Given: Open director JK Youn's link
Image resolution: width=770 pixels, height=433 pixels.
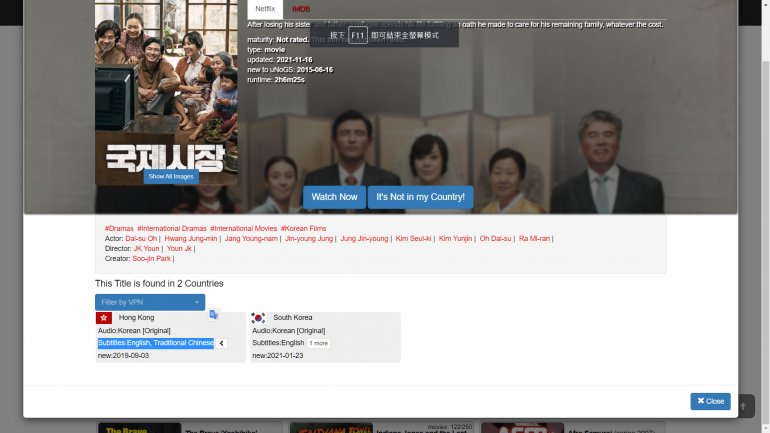Looking at the screenshot, I should point(146,248).
